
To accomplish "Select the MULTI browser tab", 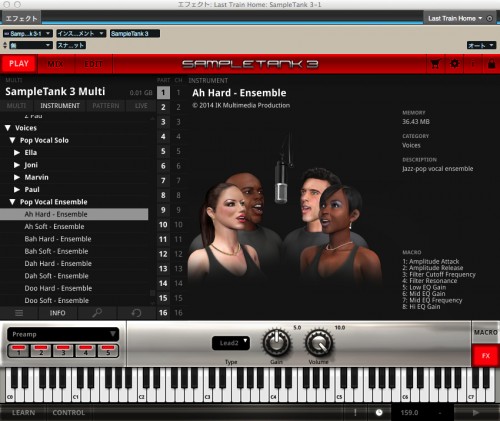I will (x=16, y=106).
